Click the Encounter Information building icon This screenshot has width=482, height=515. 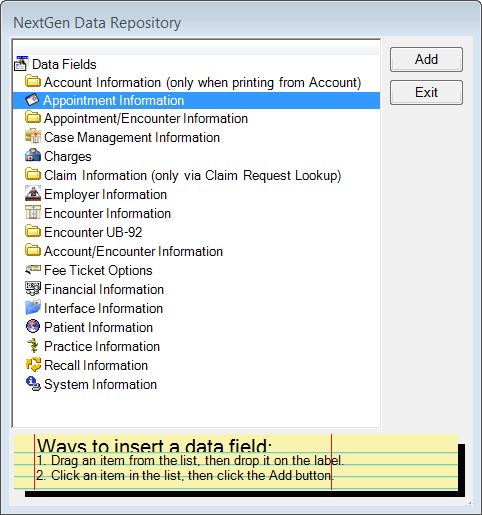pyautogui.click(x=33, y=212)
